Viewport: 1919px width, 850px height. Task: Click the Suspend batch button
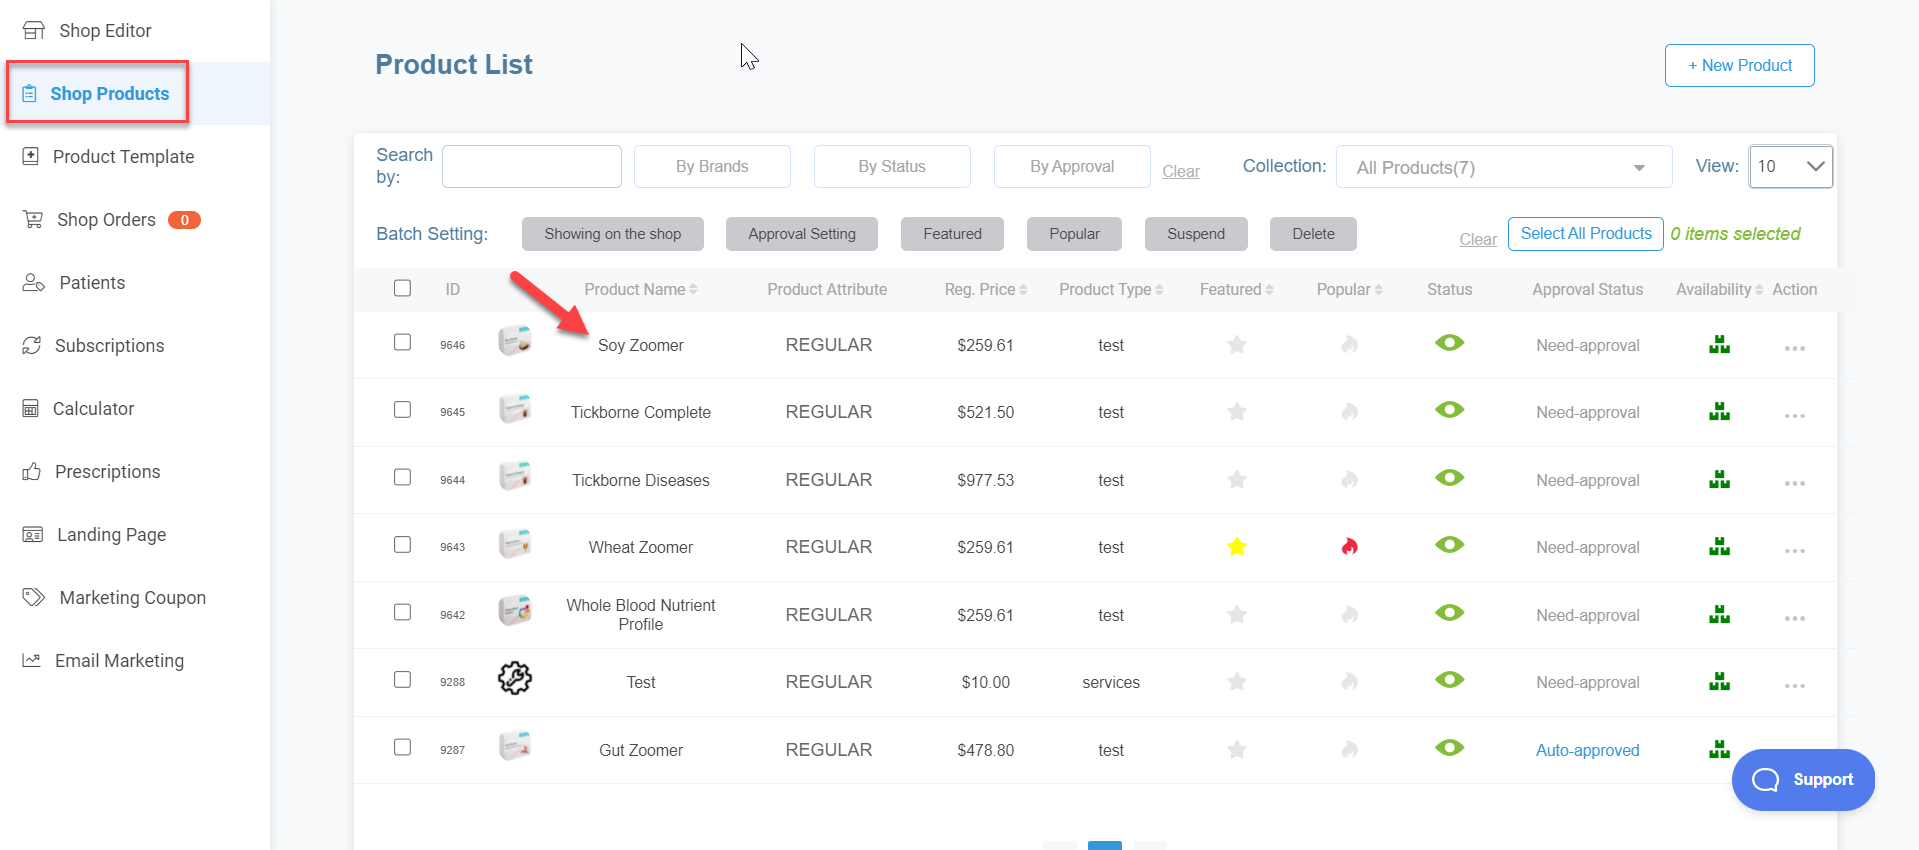(x=1196, y=234)
